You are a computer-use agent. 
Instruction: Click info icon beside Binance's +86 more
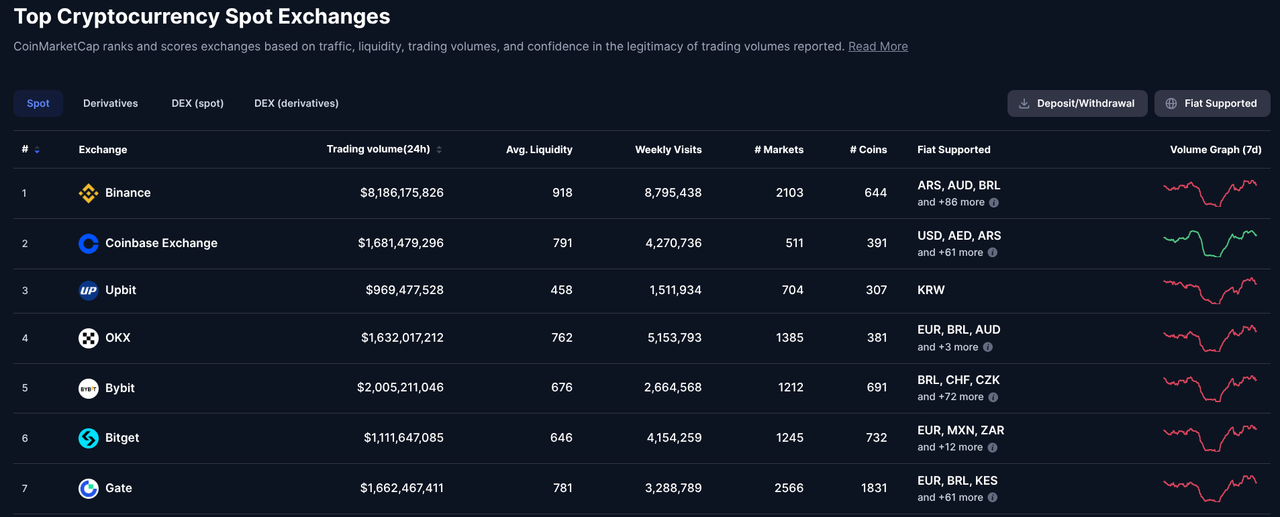coord(994,202)
